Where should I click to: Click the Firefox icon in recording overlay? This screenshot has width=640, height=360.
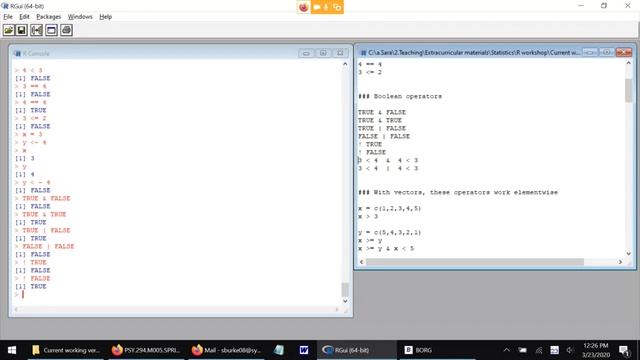tap(304, 7)
